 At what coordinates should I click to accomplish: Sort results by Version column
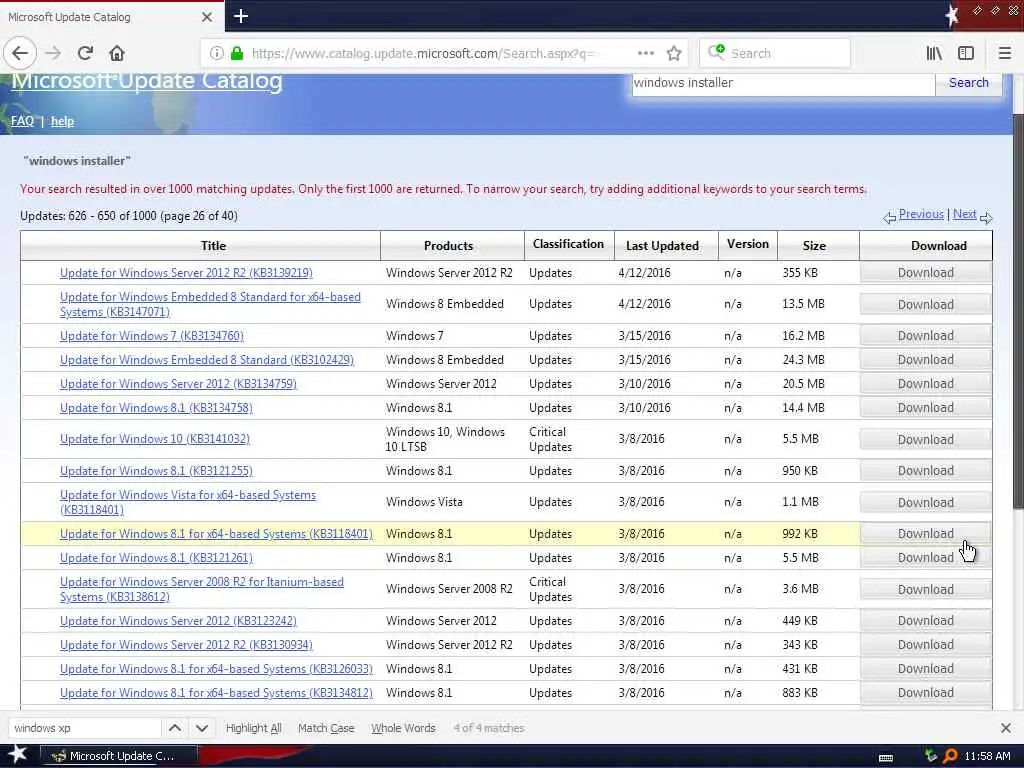[x=748, y=244]
